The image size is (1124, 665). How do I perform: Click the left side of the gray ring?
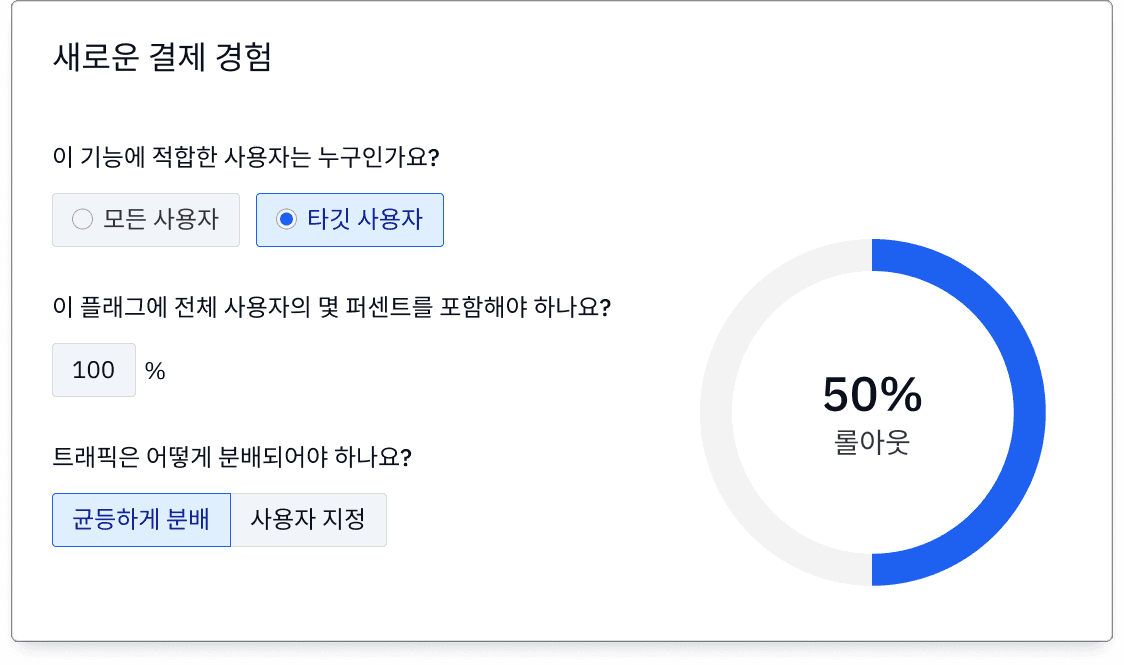coord(716,412)
